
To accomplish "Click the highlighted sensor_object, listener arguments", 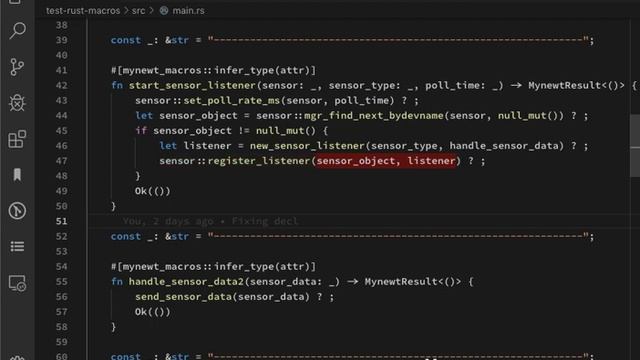I will pyautogui.click(x=386, y=161).
